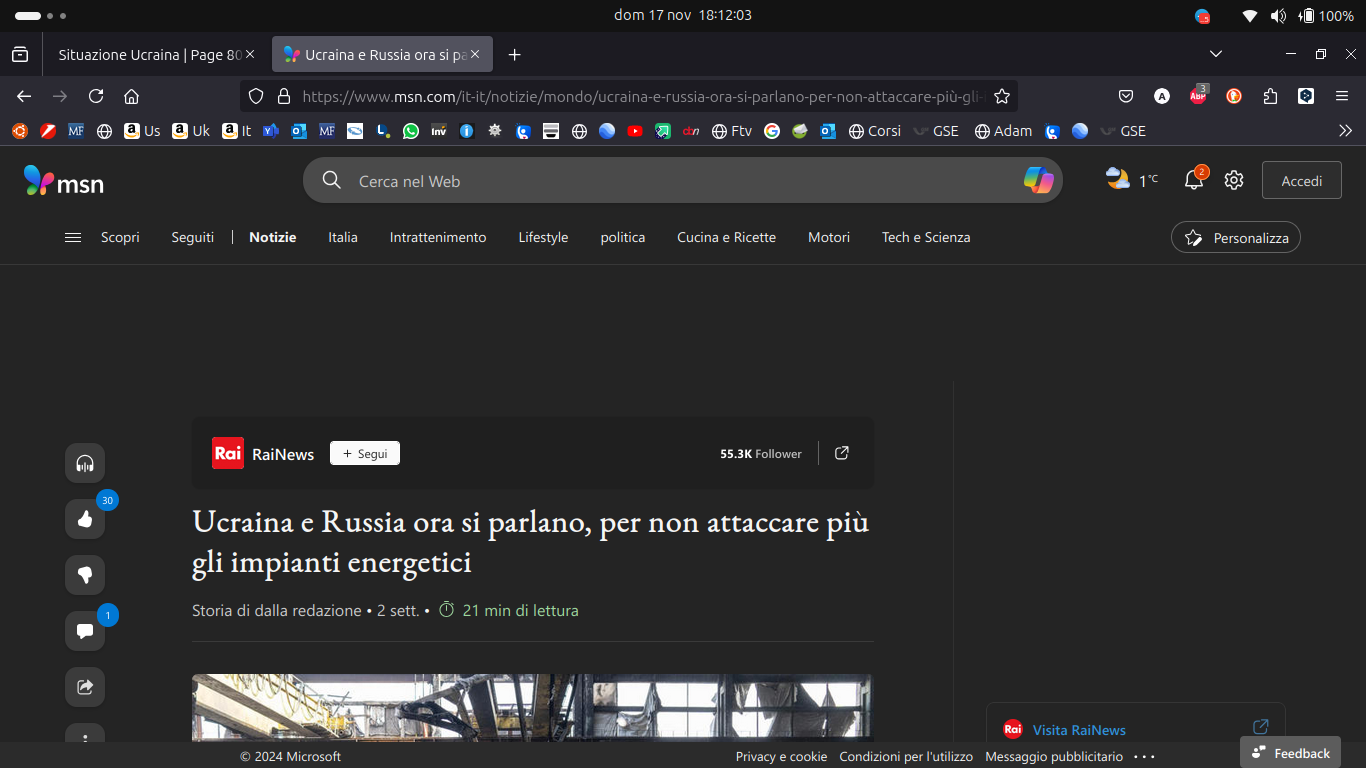Open Firefox application menu (hamburger)
The image size is (1366, 768).
coord(1342,96)
